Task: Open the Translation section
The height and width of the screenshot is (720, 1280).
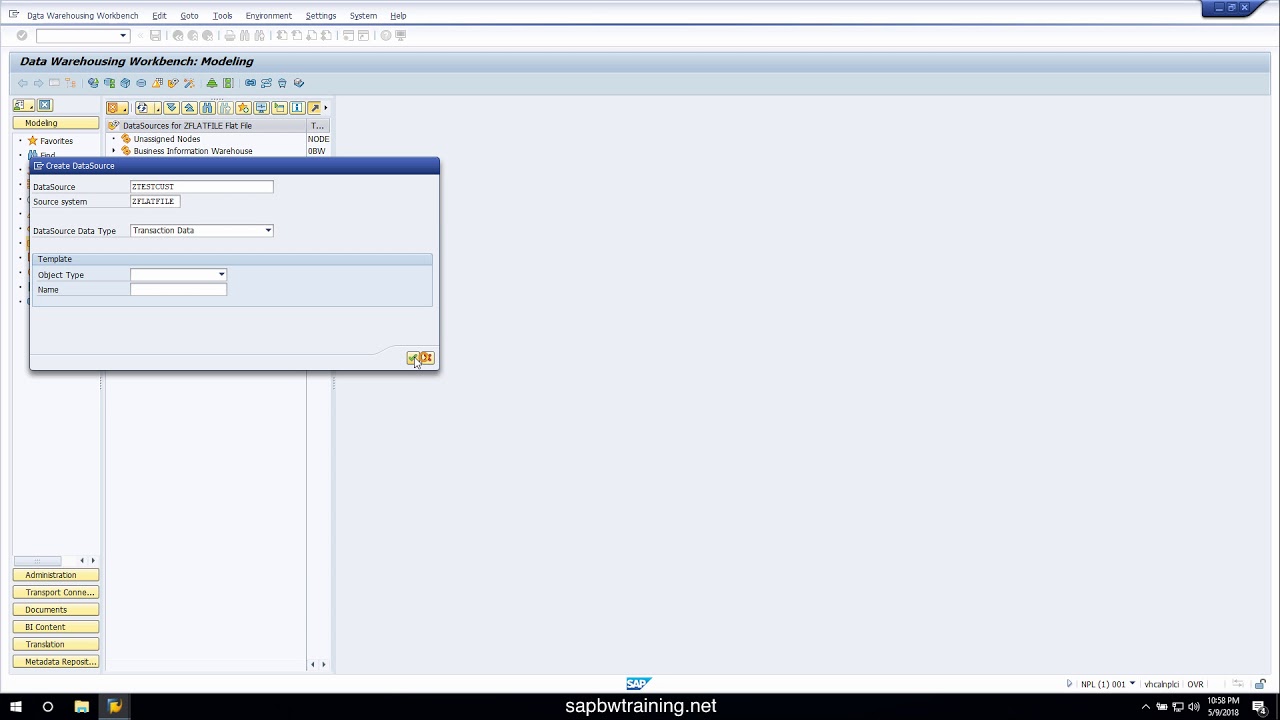Action: (56, 644)
